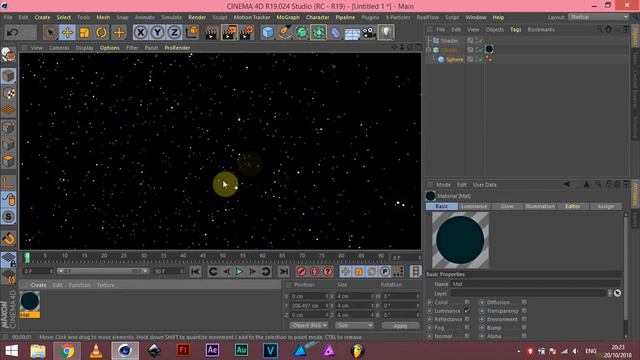Activate the Move tool
This screenshot has height=360, width=640.
[67, 32]
